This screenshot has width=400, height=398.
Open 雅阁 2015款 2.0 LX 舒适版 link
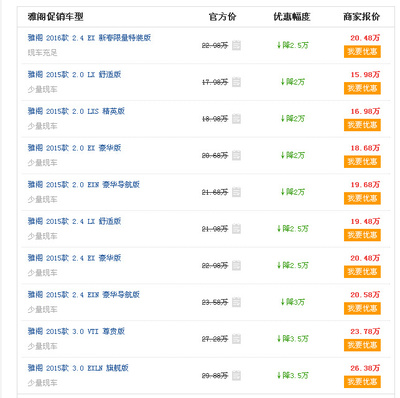pos(74,74)
